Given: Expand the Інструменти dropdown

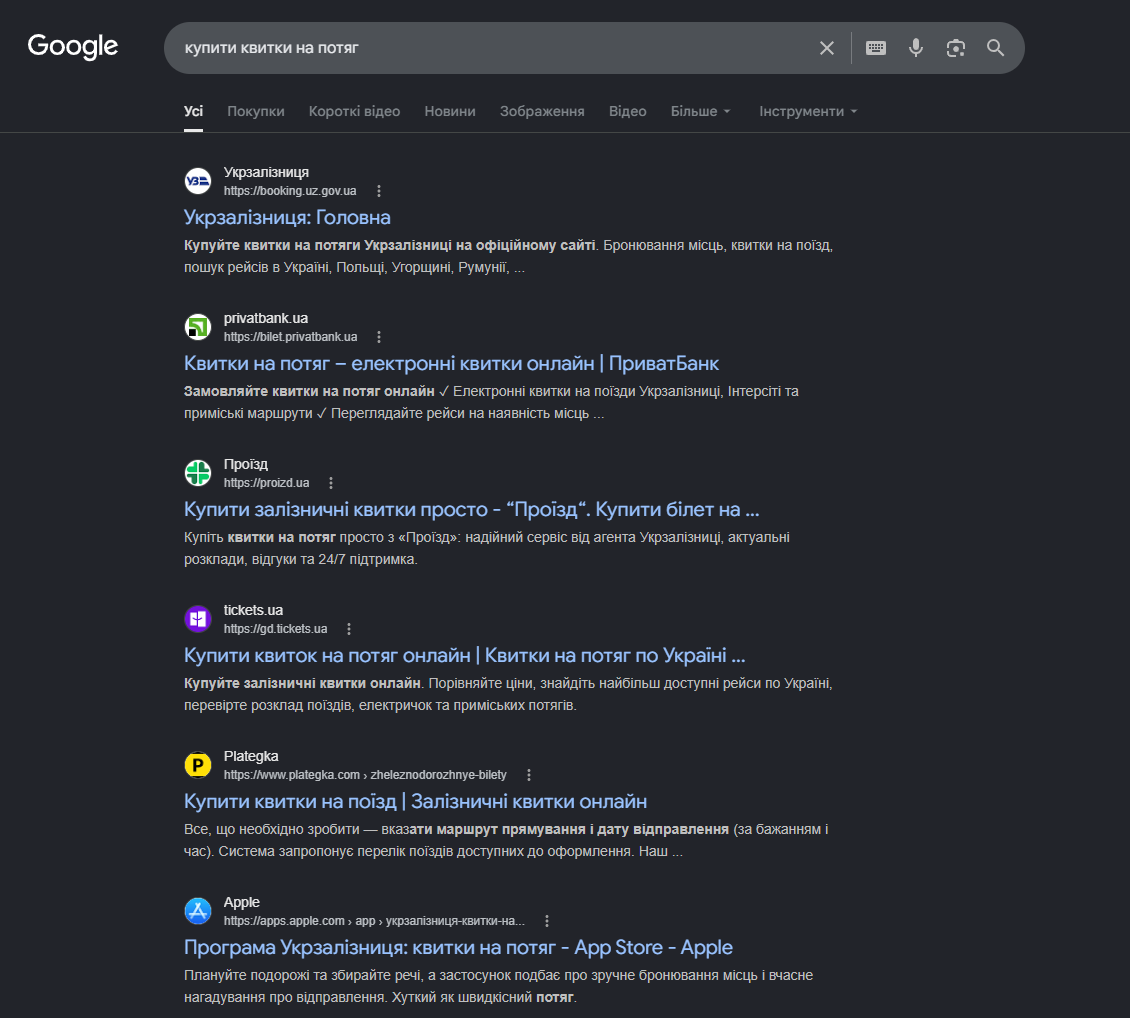Looking at the screenshot, I should coord(808,112).
